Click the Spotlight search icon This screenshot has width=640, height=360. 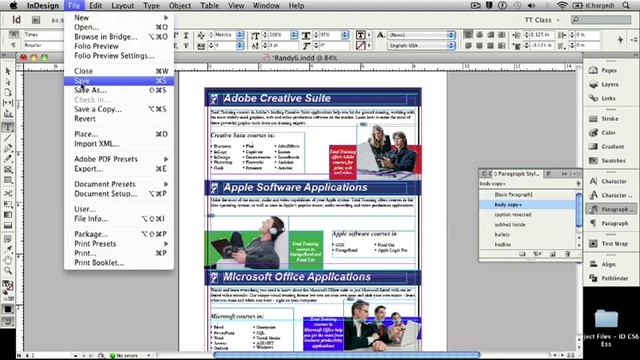tap(626, 5)
